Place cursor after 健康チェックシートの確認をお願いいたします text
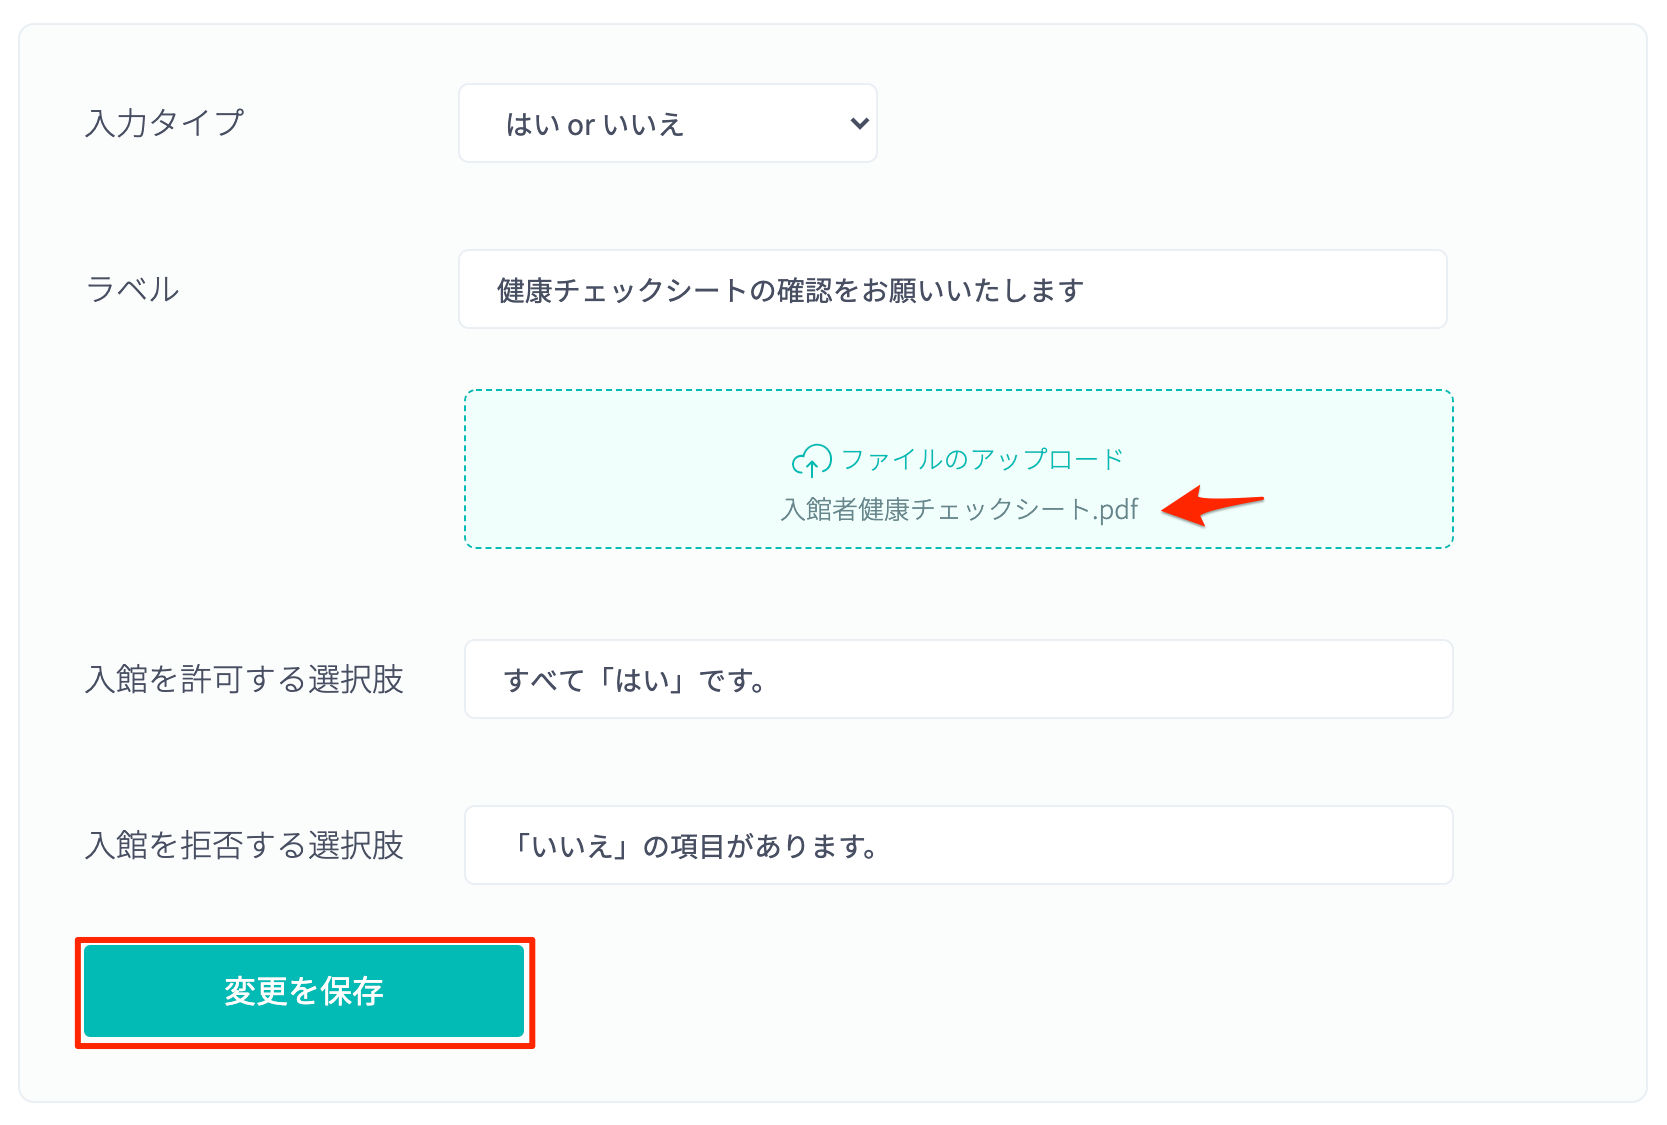 click(1087, 290)
